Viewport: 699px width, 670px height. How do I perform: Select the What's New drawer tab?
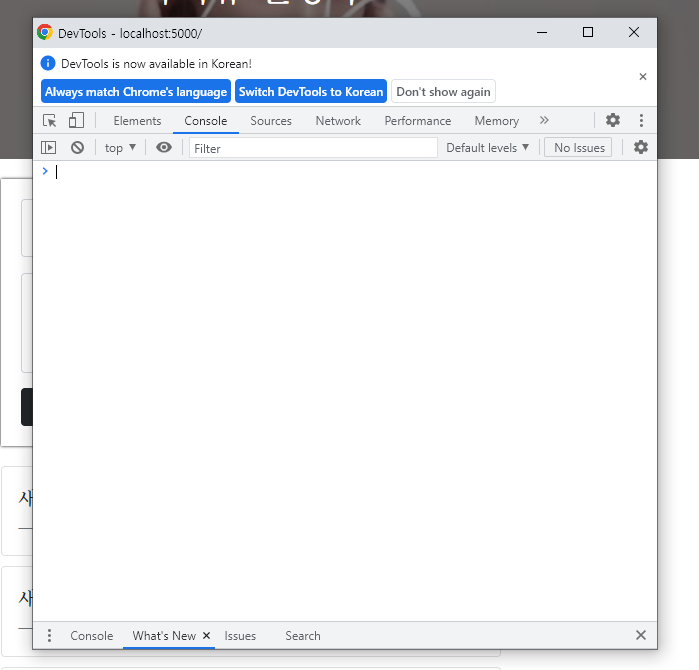coord(164,636)
